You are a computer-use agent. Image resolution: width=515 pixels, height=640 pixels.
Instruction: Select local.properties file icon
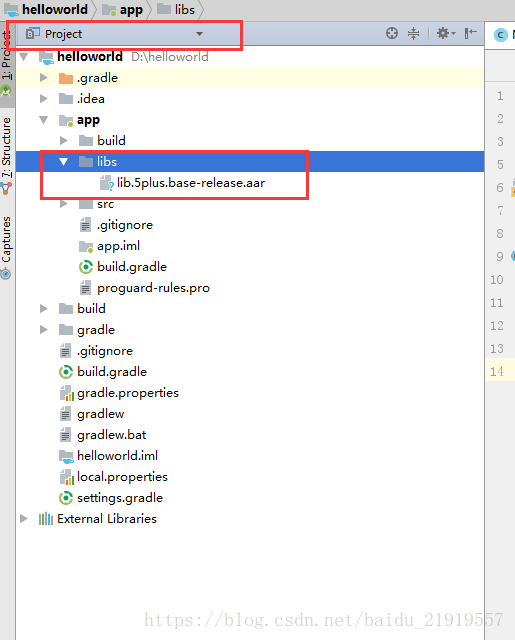pos(67,477)
